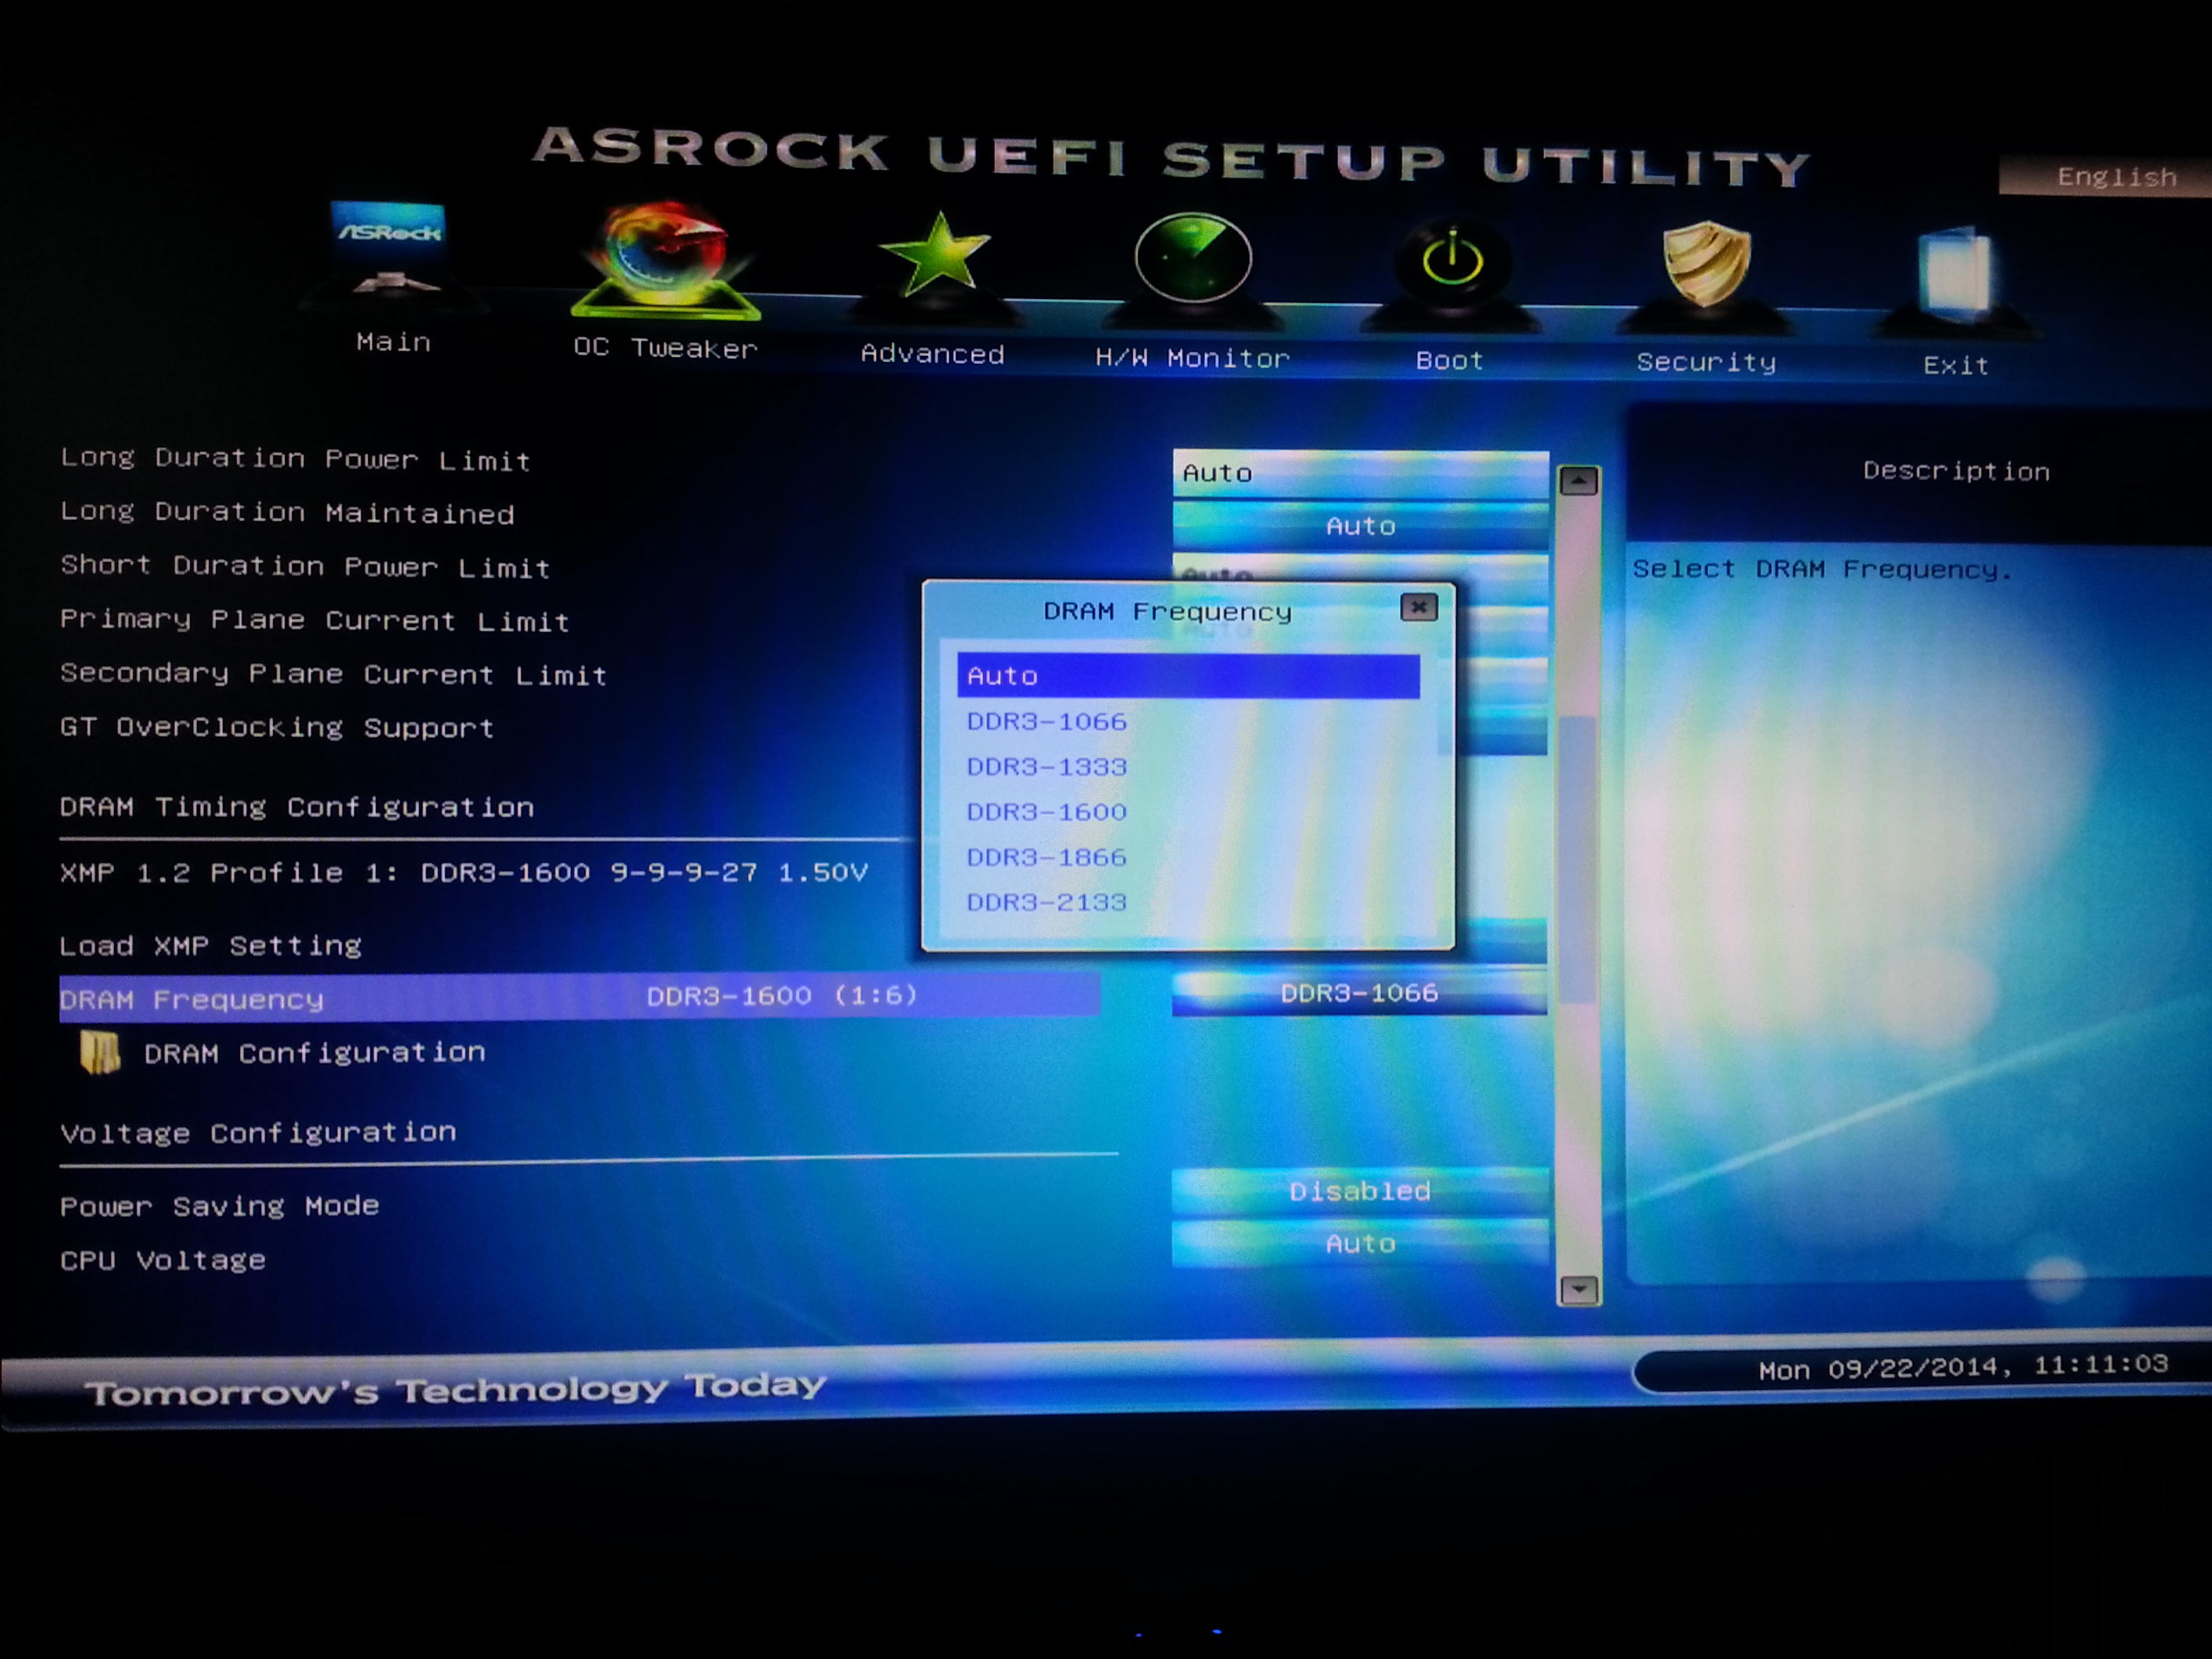Pick DDR3-1866 from frequency list
The height and width of the screenshot is (1659, 2212).
click(x=1046, y=857)
